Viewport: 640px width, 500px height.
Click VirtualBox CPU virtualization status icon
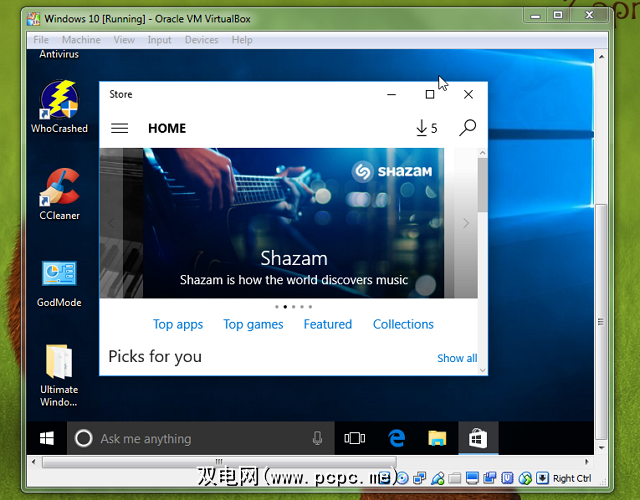[507, 478]
